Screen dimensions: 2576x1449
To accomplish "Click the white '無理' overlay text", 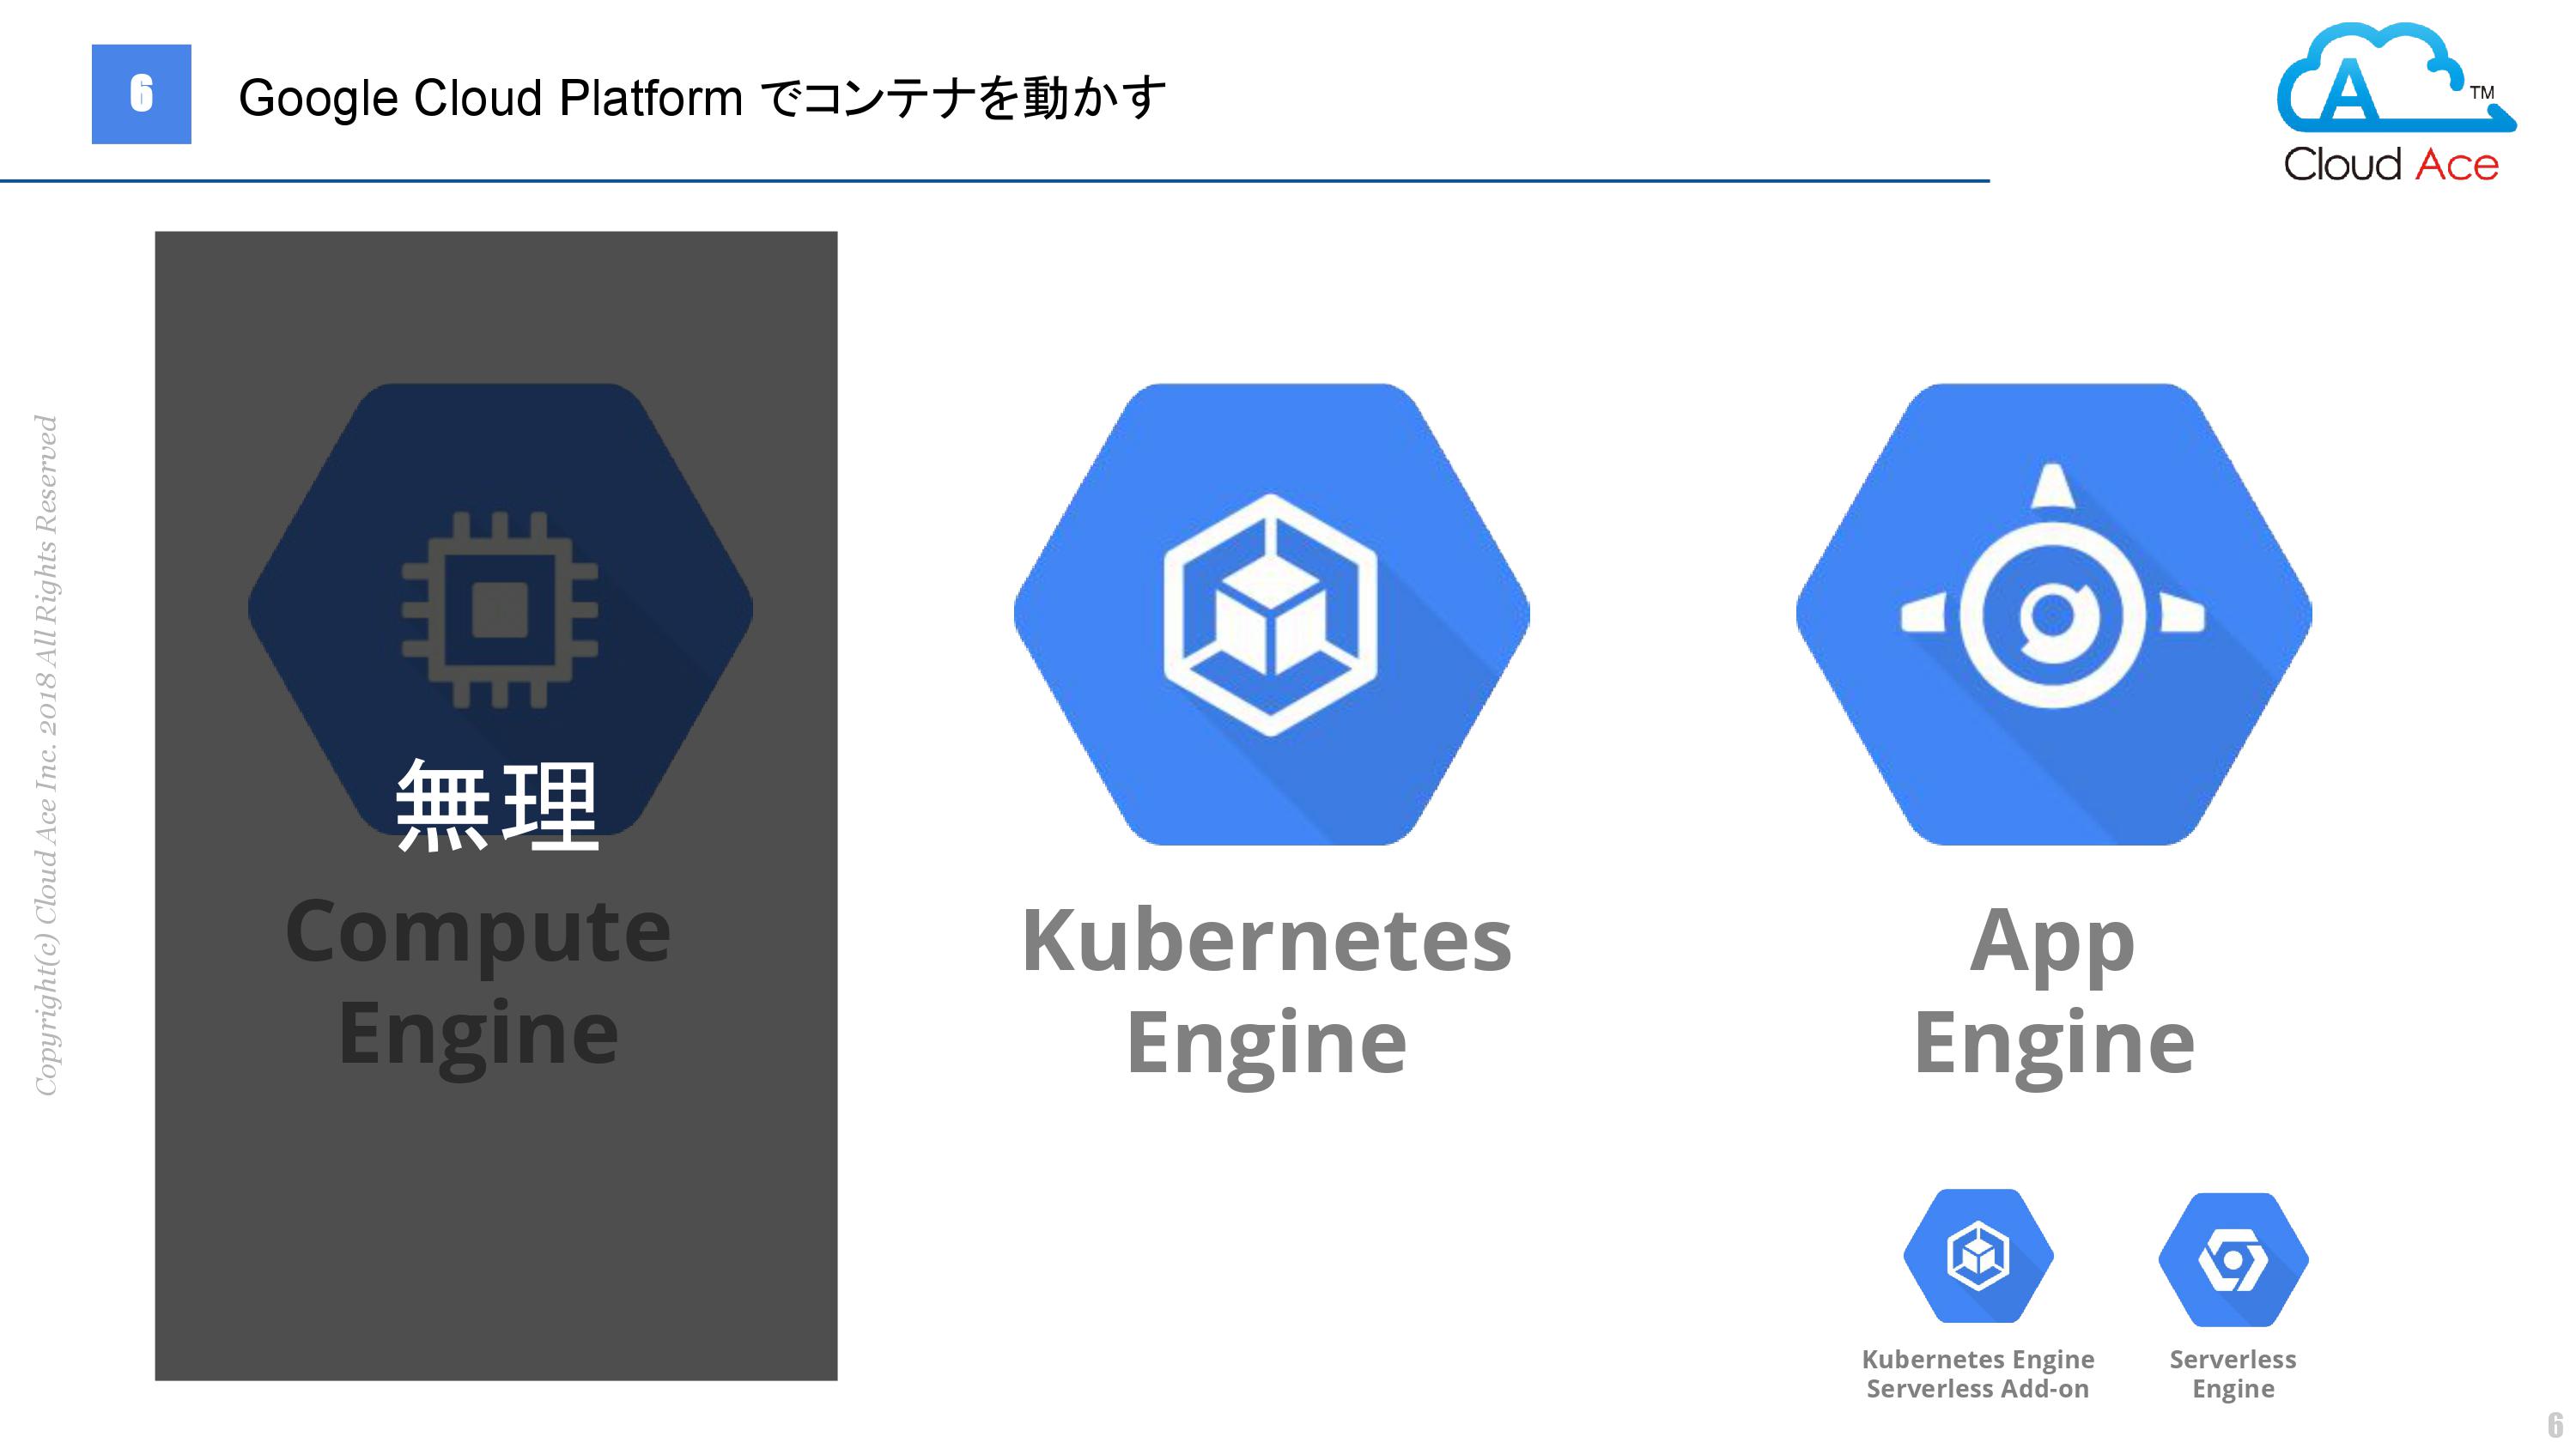I will 497,806.
